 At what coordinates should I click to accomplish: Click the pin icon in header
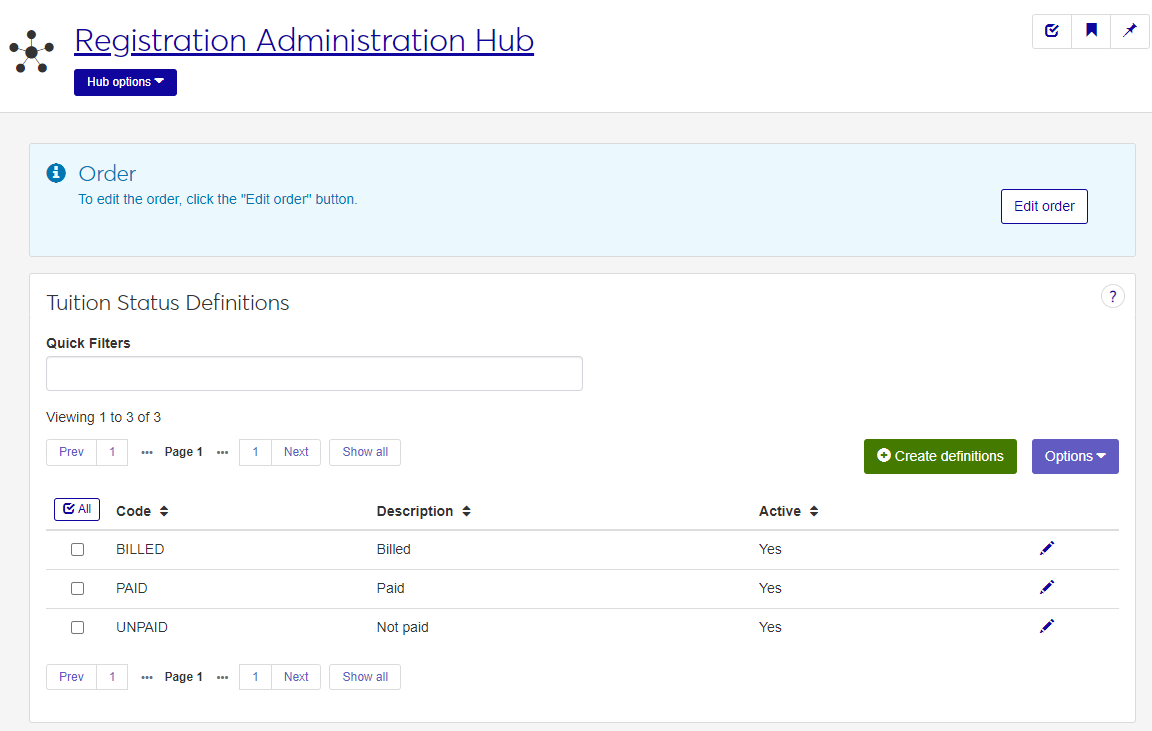tap(1130, 31)
